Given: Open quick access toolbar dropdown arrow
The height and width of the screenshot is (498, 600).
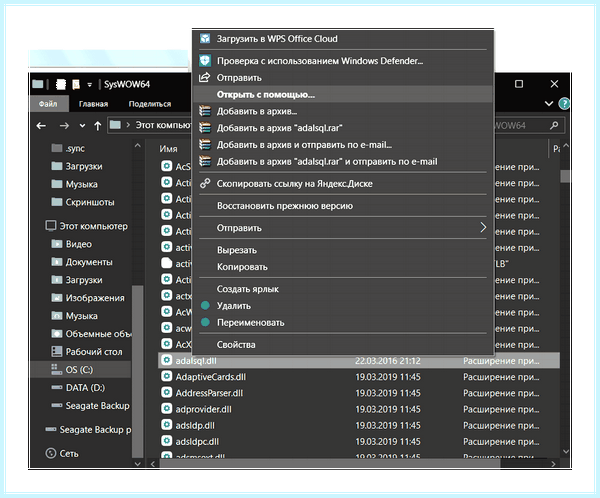Looking at the screenshot, I should click(x=90, y=85).
